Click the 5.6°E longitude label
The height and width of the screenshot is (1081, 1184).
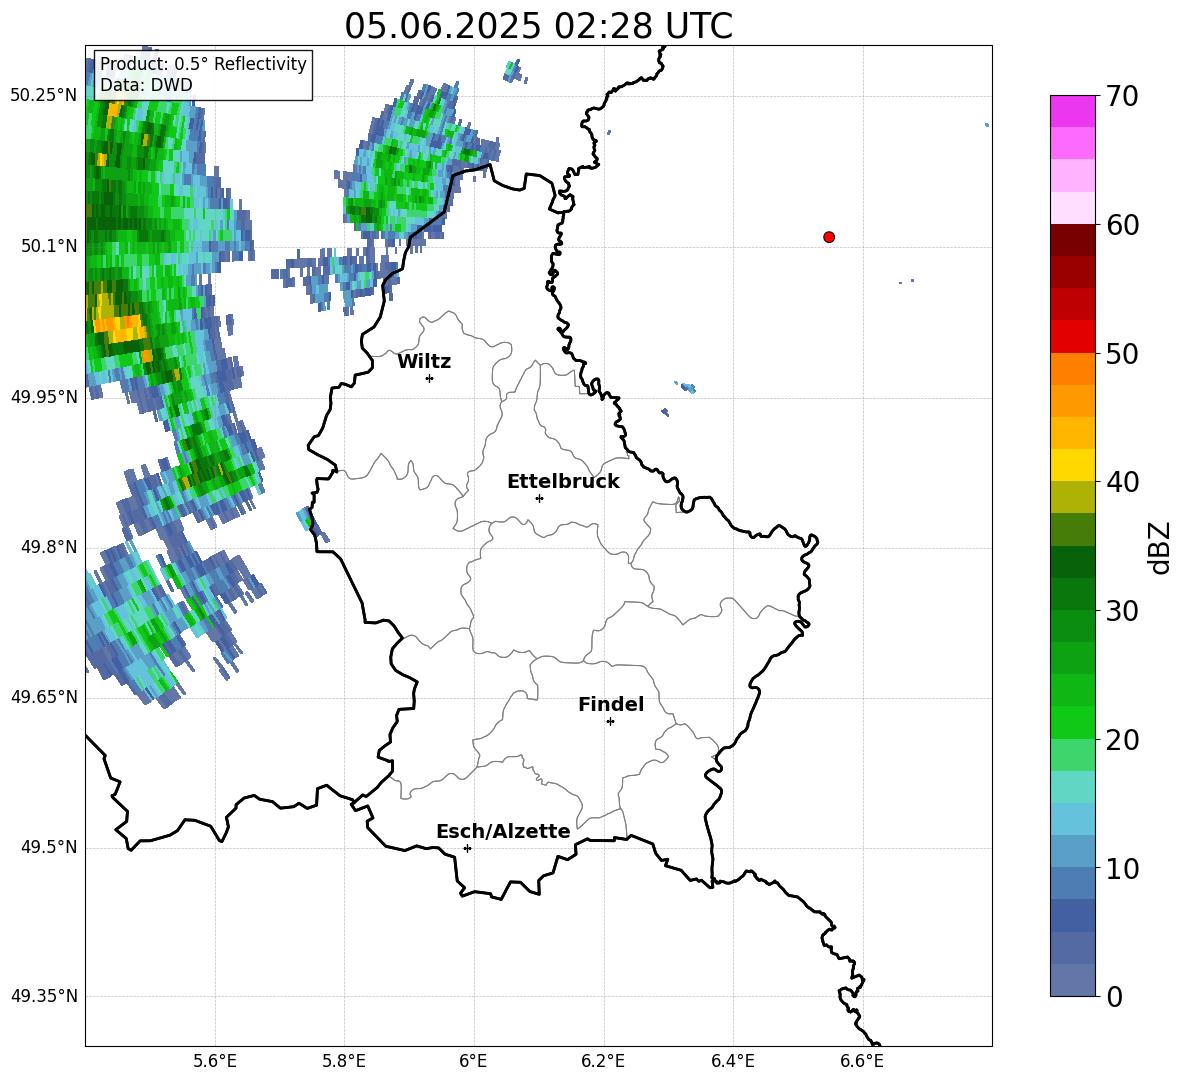click(215, 1061)
